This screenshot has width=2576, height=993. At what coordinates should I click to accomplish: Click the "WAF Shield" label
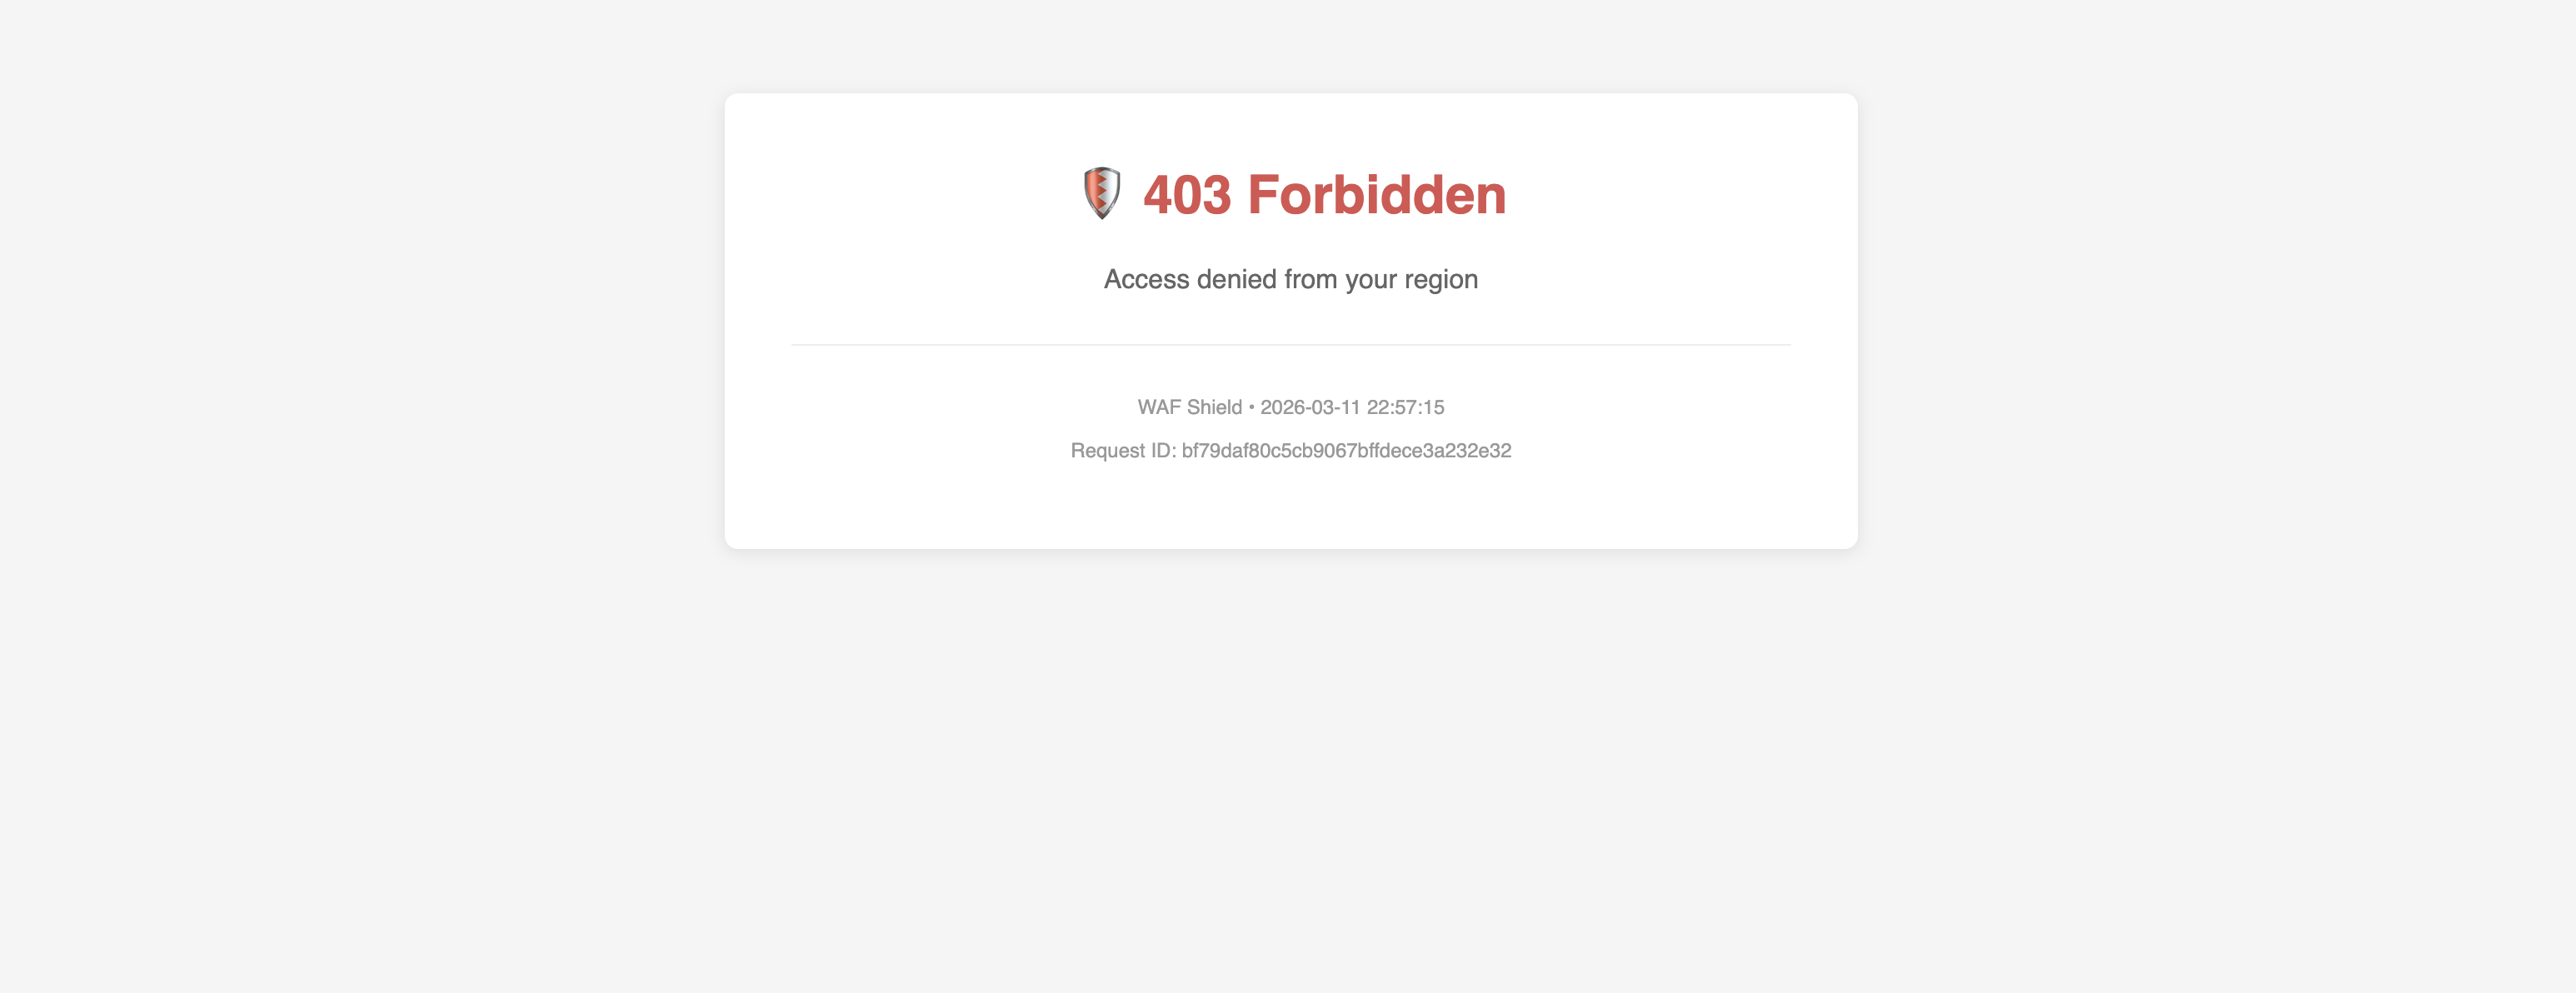tap(1189, 407)
